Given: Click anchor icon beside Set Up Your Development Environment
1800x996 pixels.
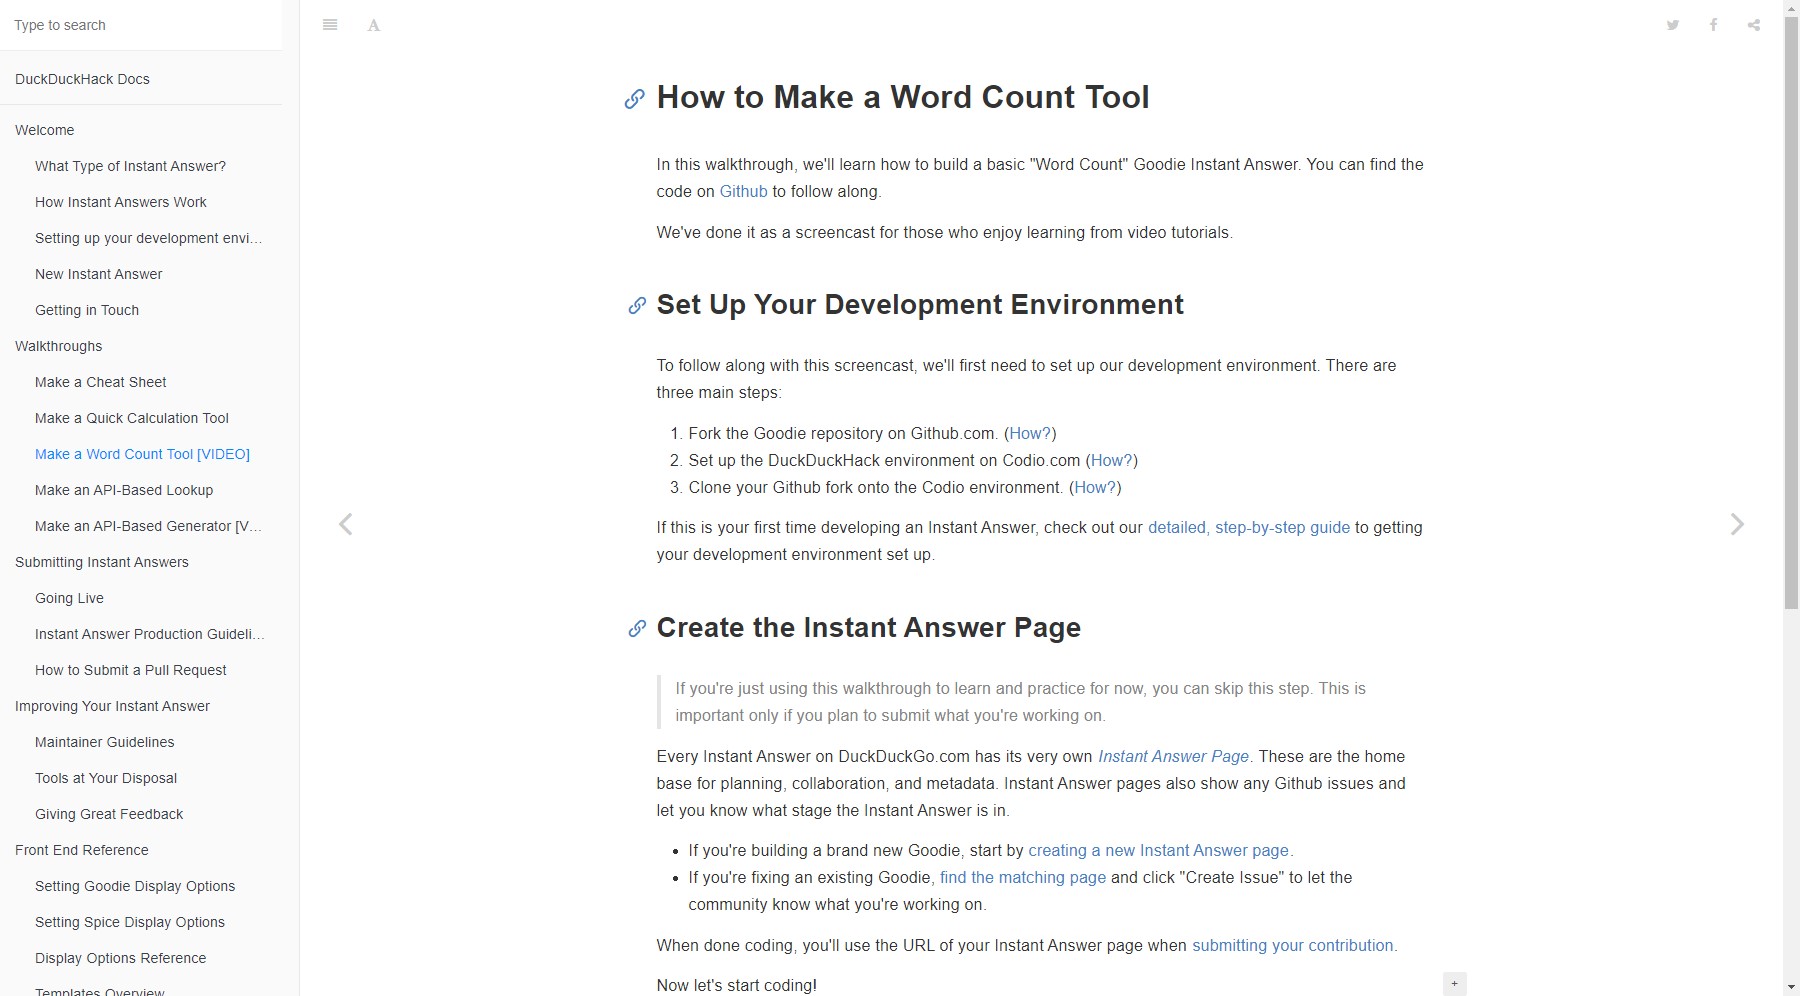Looking at the screenshot, I should [x=637, y=306].
